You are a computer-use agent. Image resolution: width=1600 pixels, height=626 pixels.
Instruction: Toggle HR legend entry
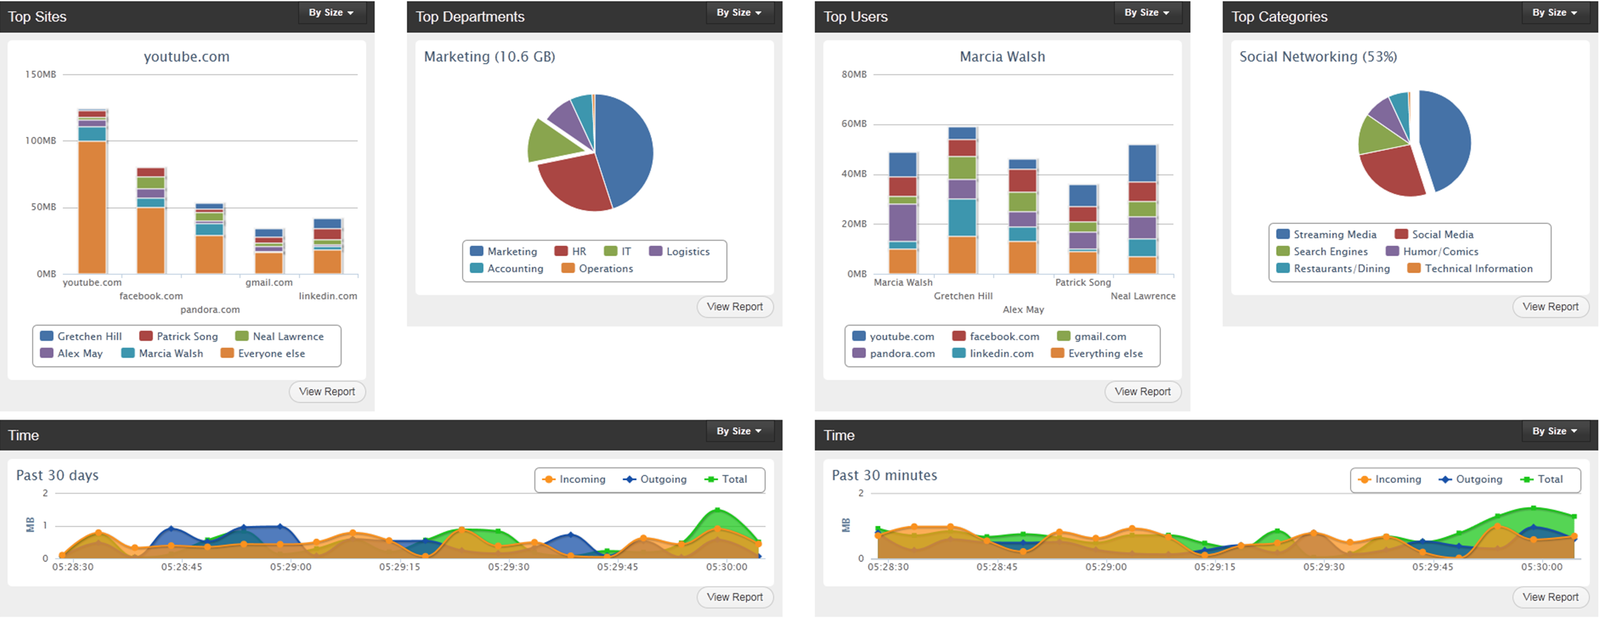(571, 252)
